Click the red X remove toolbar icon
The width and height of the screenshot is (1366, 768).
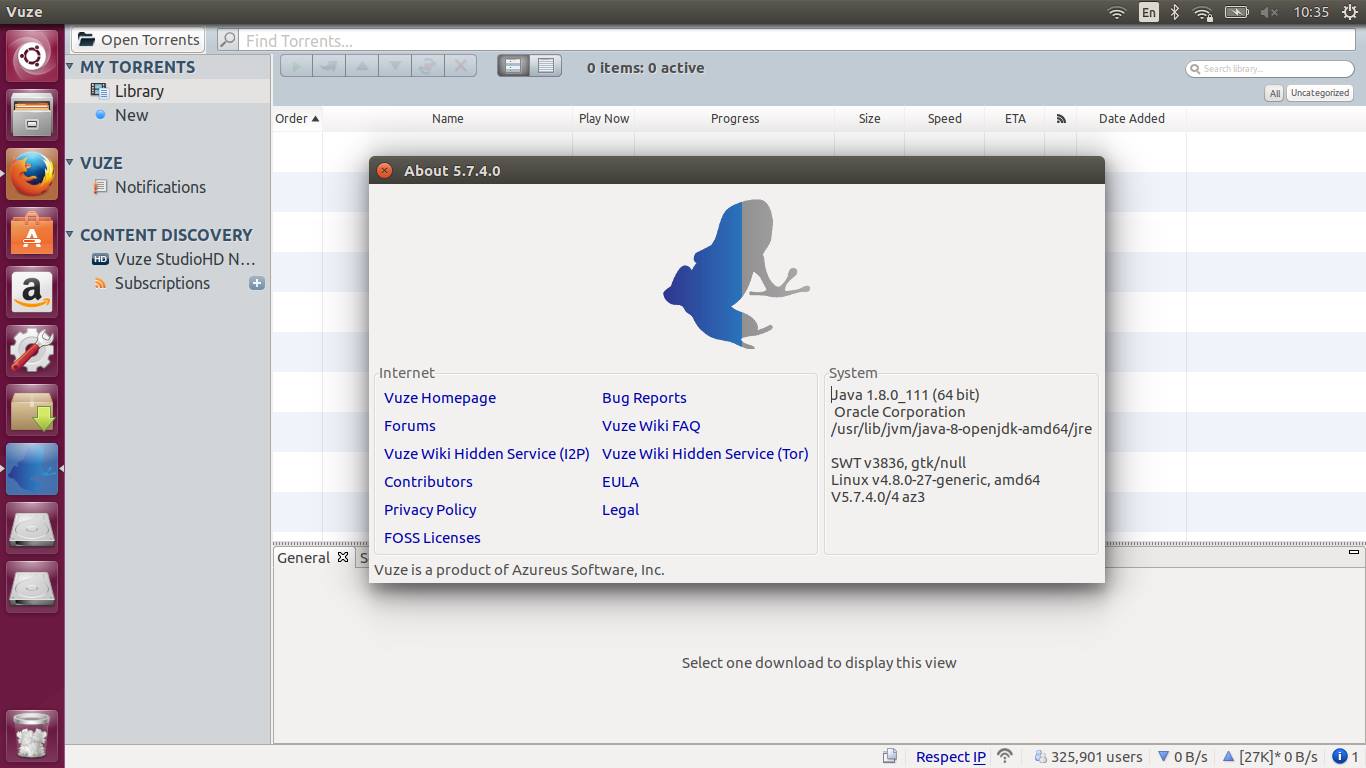pyautogui.click(x=460, y=66)
